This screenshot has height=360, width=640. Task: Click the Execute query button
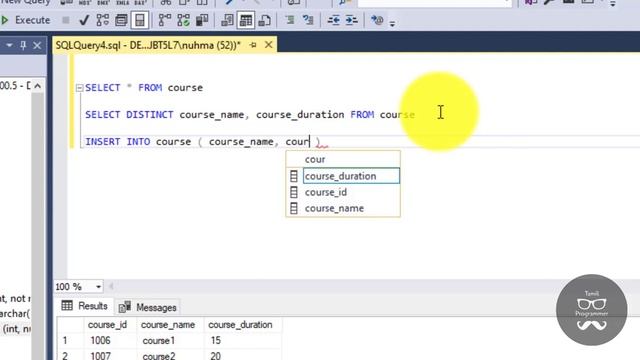pyautogui.click(x=26, y=20)
